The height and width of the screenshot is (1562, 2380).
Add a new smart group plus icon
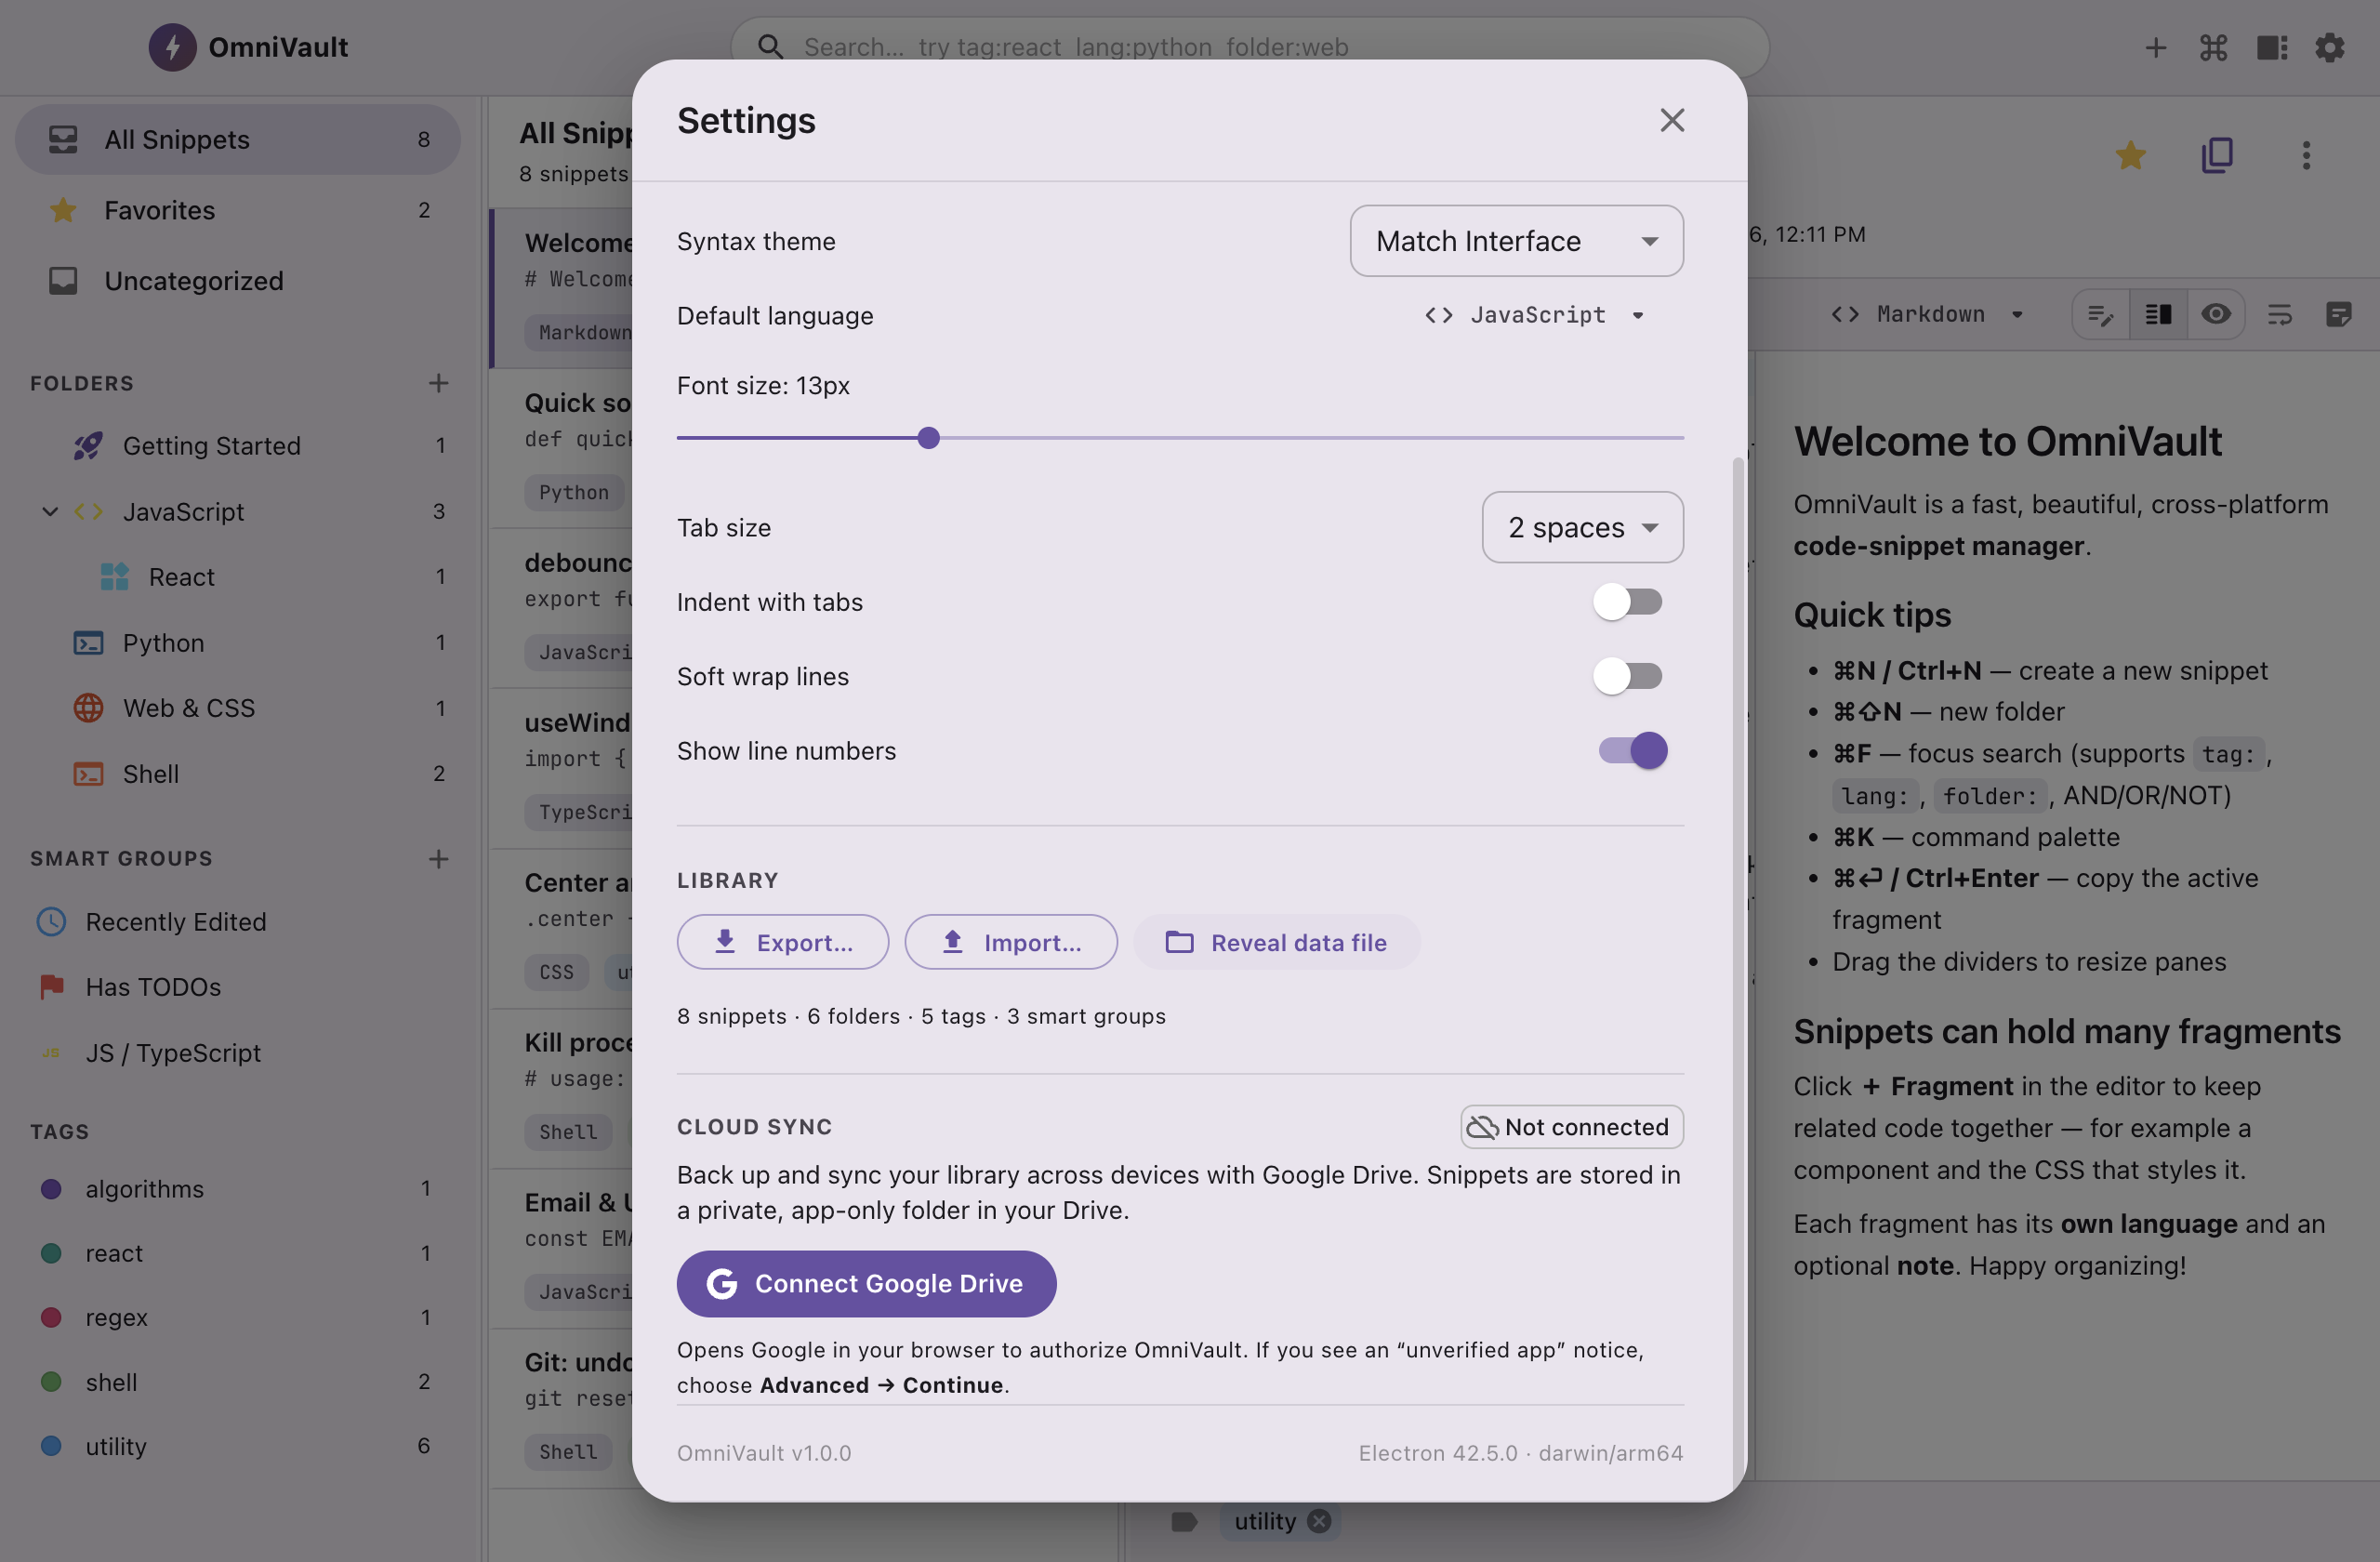[x=438, y=859]
